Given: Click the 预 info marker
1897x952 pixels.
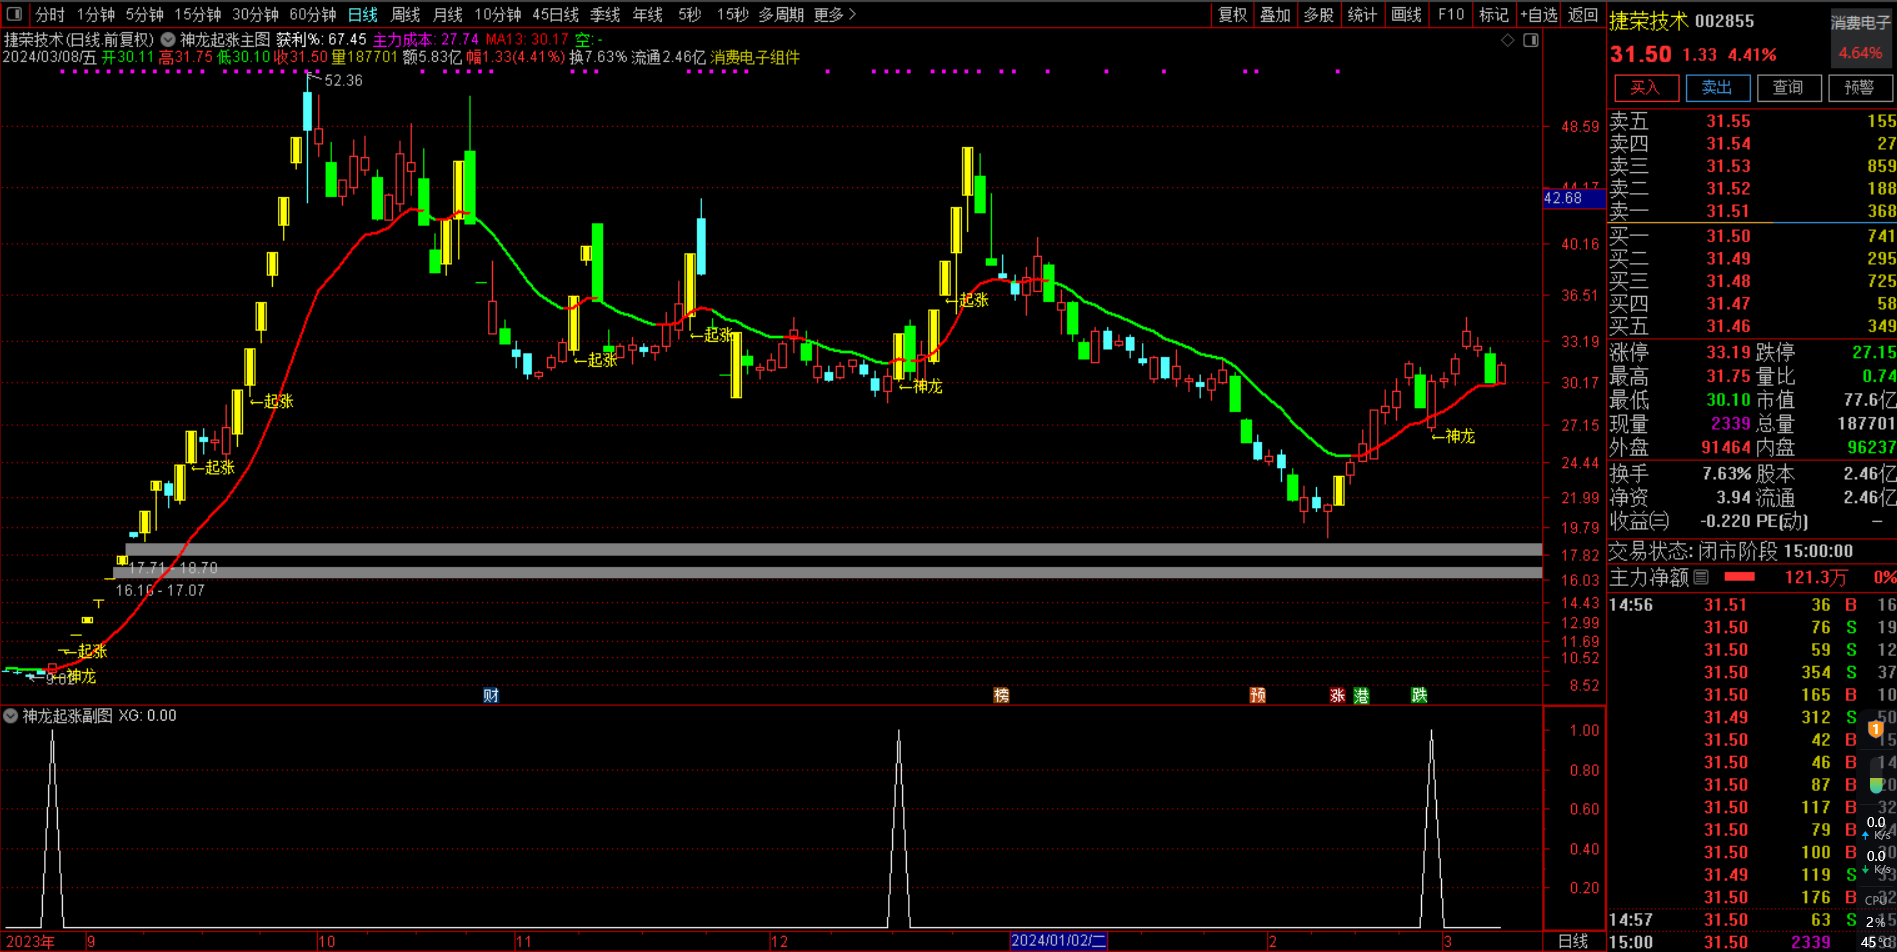Looking at the screenshot, I should click(1258, 695).
